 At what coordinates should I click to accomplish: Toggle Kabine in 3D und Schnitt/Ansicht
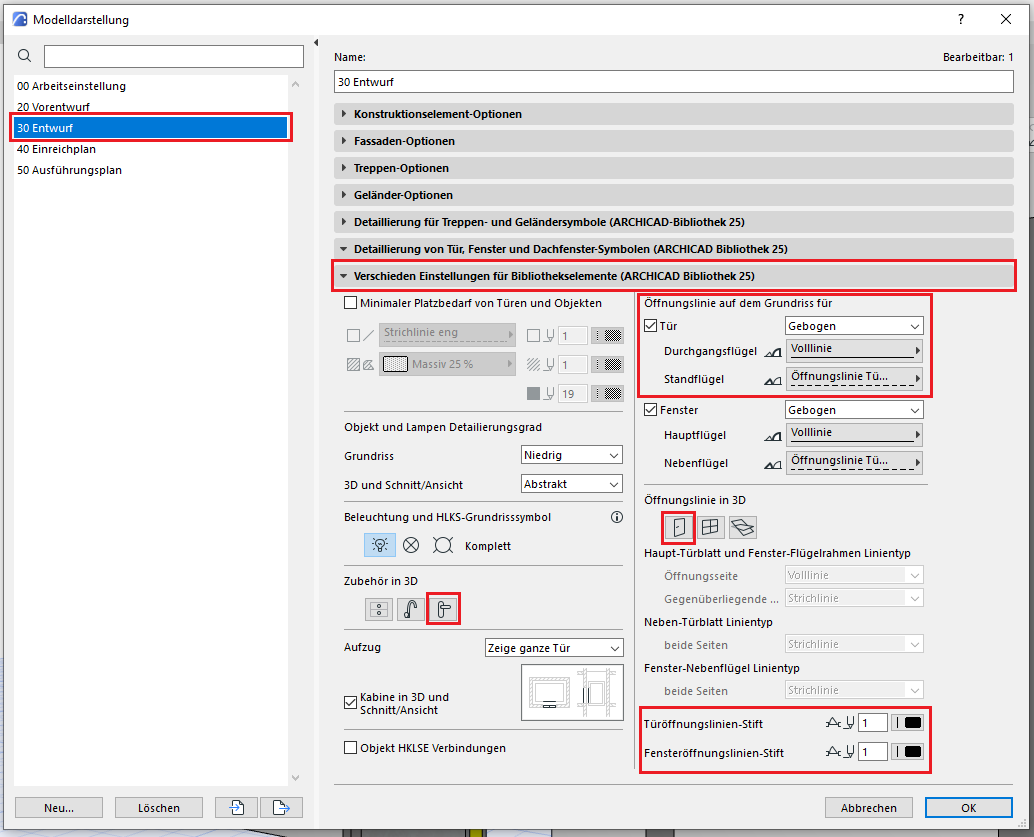pos(350,703)
